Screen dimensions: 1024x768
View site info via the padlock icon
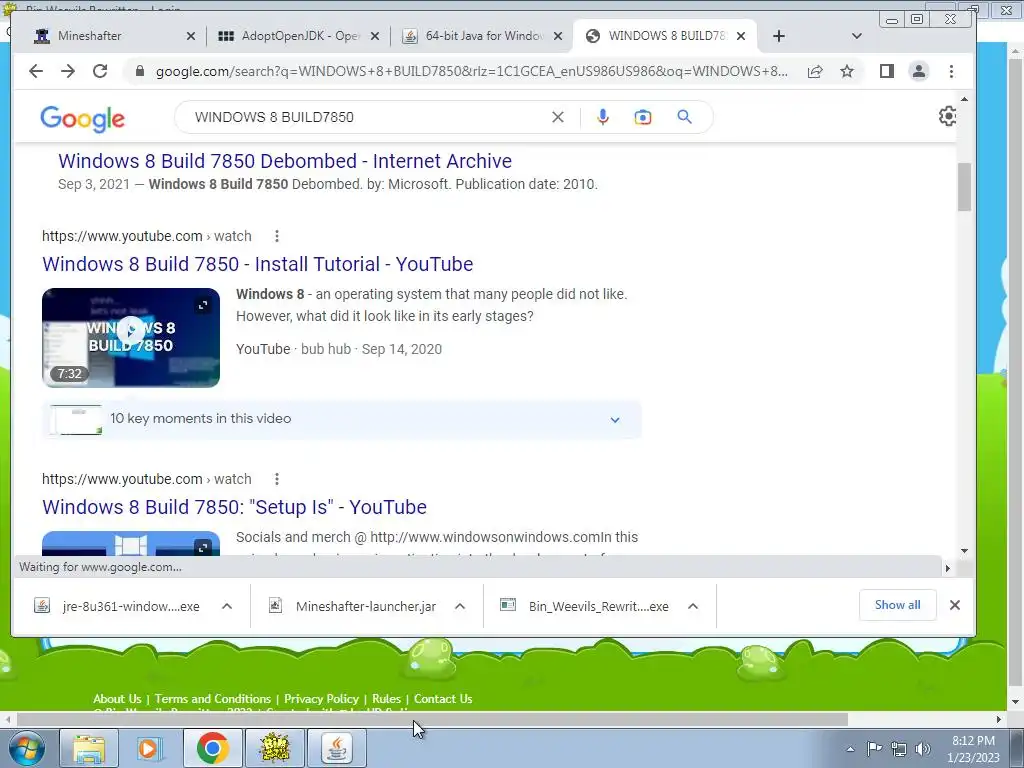click(x=139, y=71)
